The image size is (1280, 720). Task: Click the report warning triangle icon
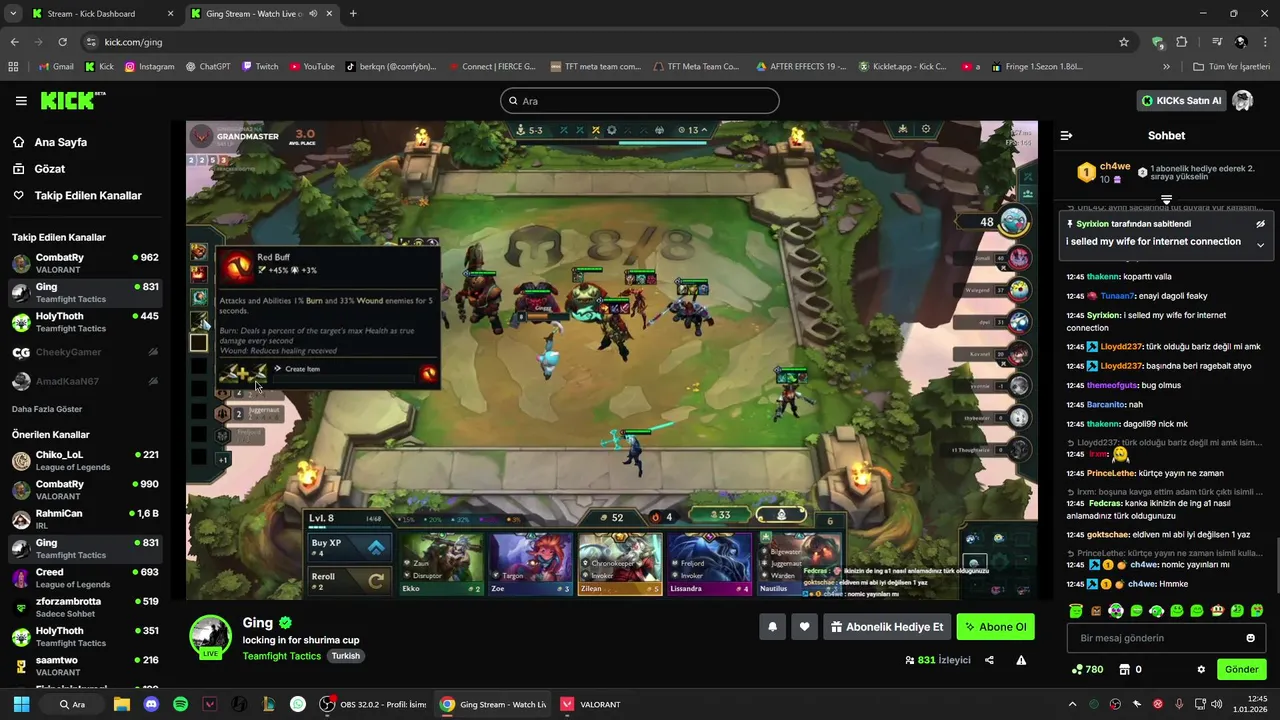pos(1021,660)
